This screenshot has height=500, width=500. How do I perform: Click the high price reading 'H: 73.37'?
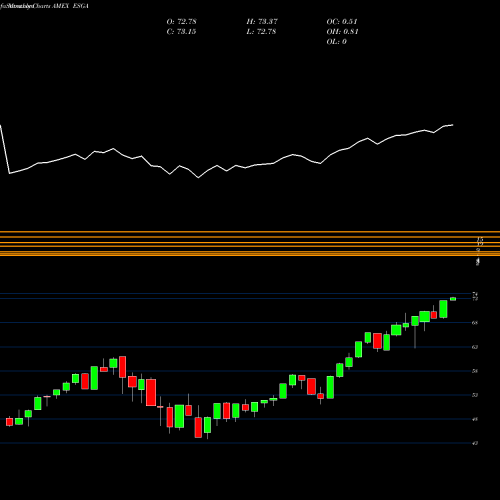point(262,22)
